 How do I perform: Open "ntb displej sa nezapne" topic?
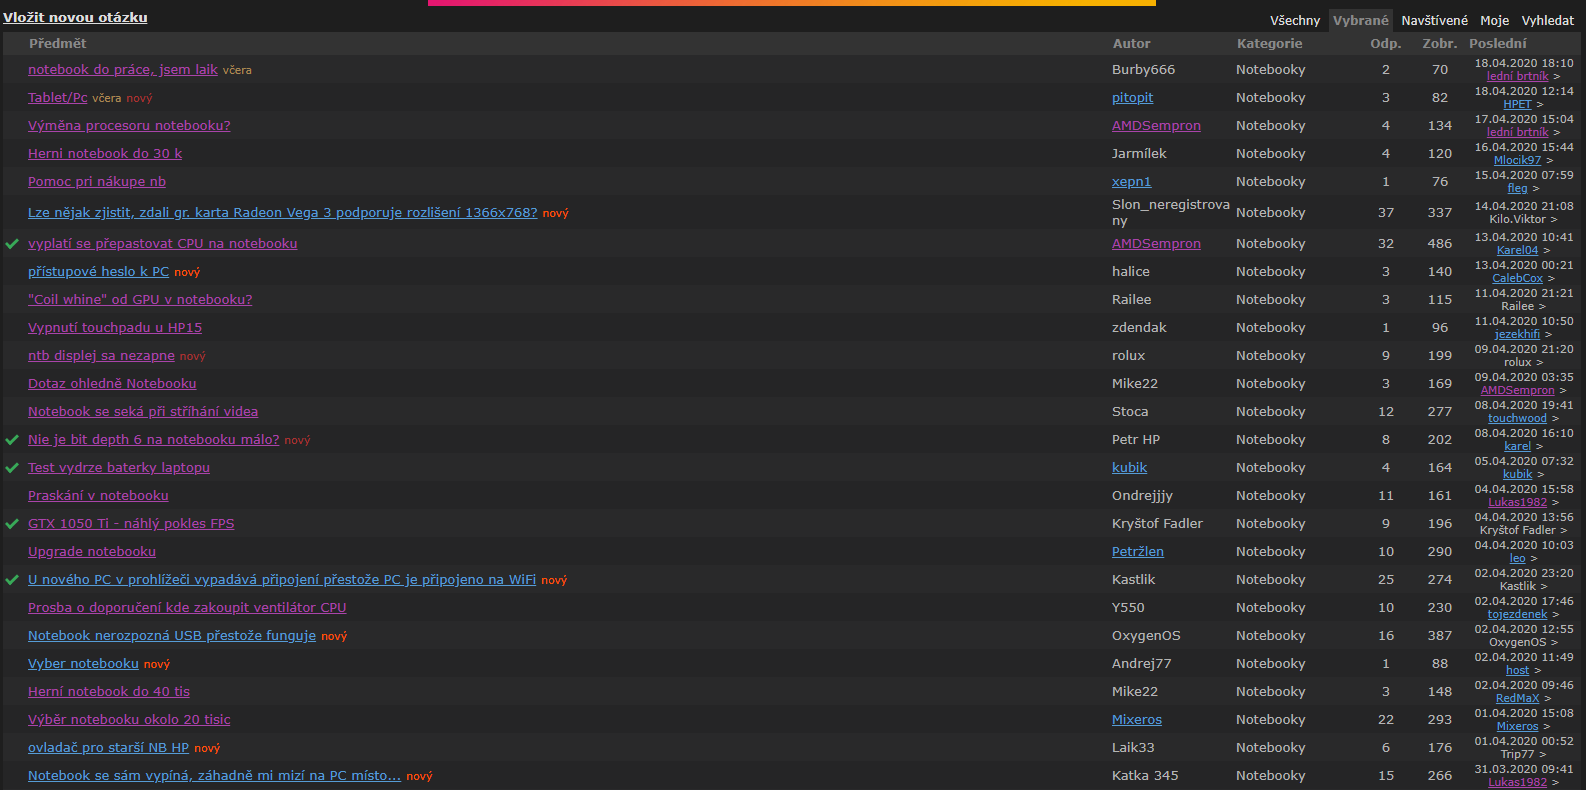[101, 356]
